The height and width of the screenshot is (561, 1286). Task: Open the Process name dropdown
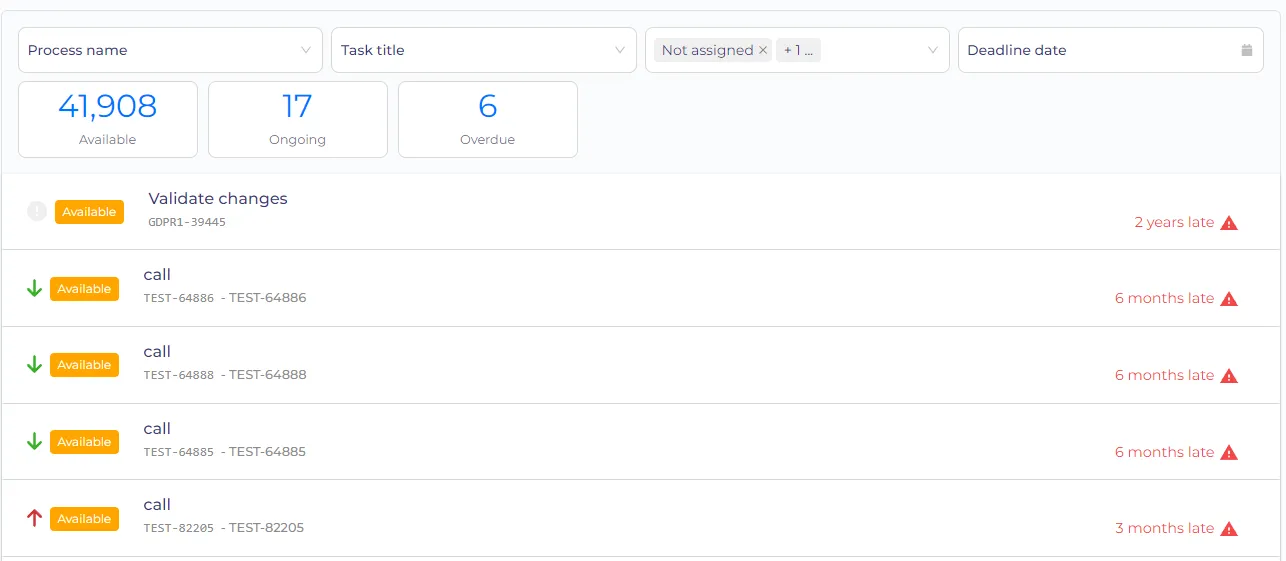coord(170,50)
